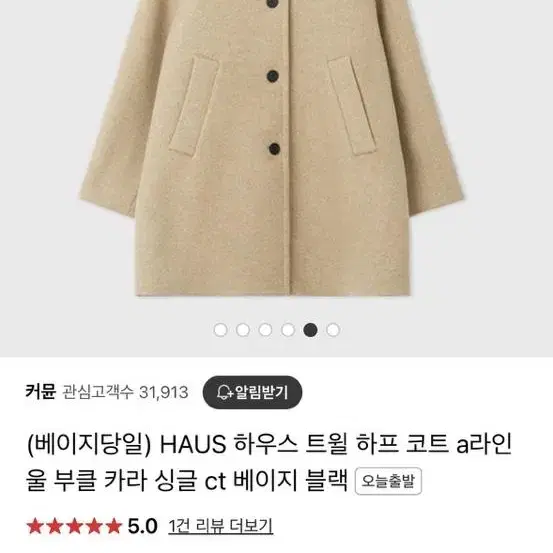Select the third image carousel dot
Viewport: 553px width, 553px height.
(x=265, y=330)
